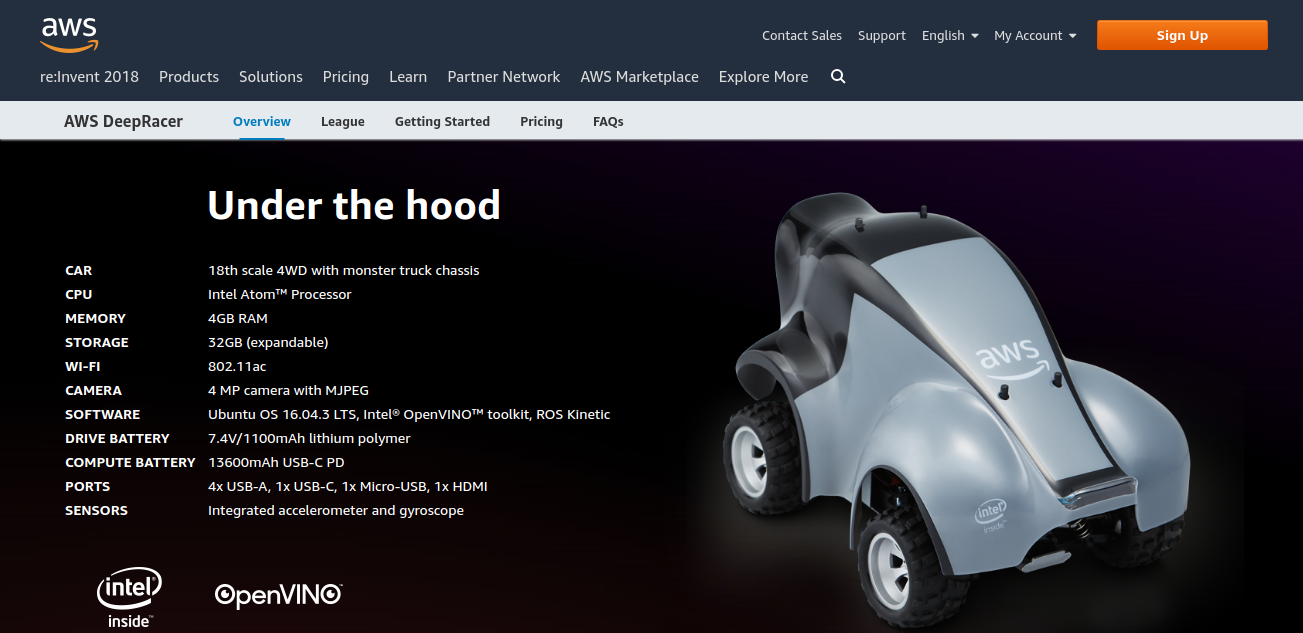Click the OpenVINO logo
Screen dimensions: 1303x633
click(x=279, y=595)
